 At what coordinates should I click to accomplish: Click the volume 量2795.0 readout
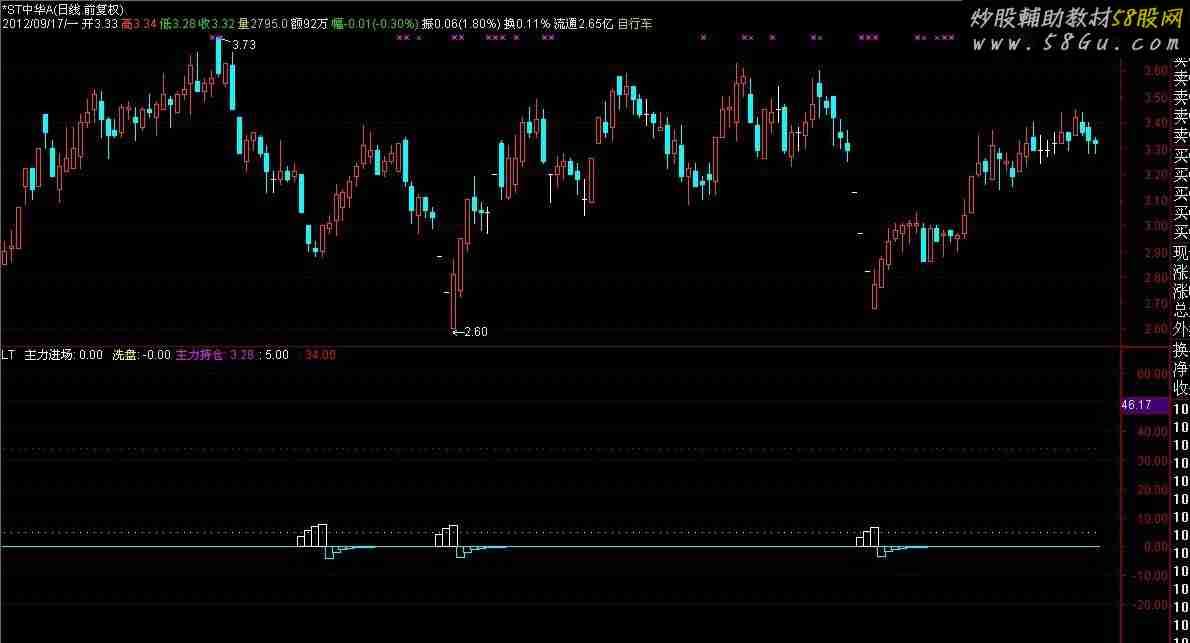point(263,24)
